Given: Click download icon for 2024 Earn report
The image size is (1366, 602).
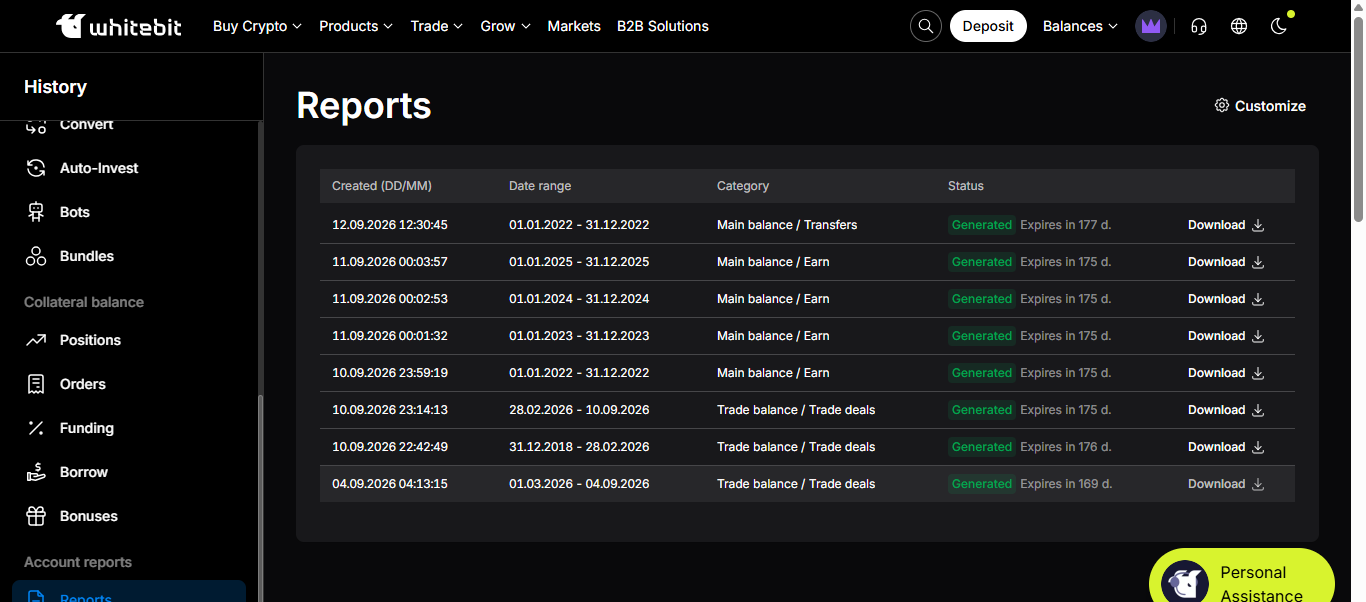Looking at the screenshot, I should point(1258,299).
